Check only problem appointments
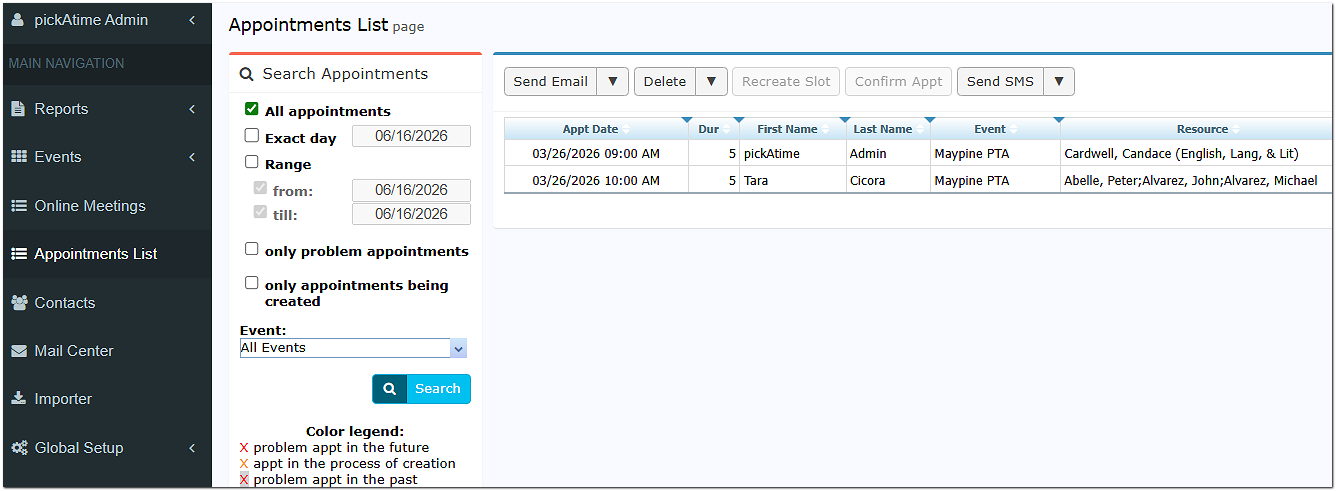The image size is (1336, 491). tap(252, 249)
